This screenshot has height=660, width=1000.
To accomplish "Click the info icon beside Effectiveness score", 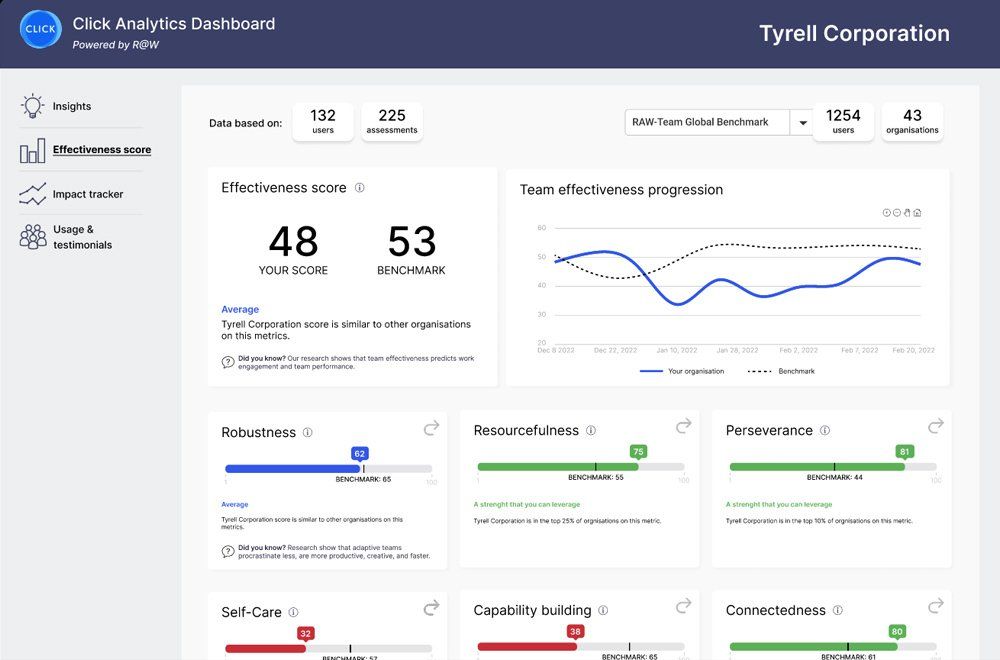I will pos(360,188).
